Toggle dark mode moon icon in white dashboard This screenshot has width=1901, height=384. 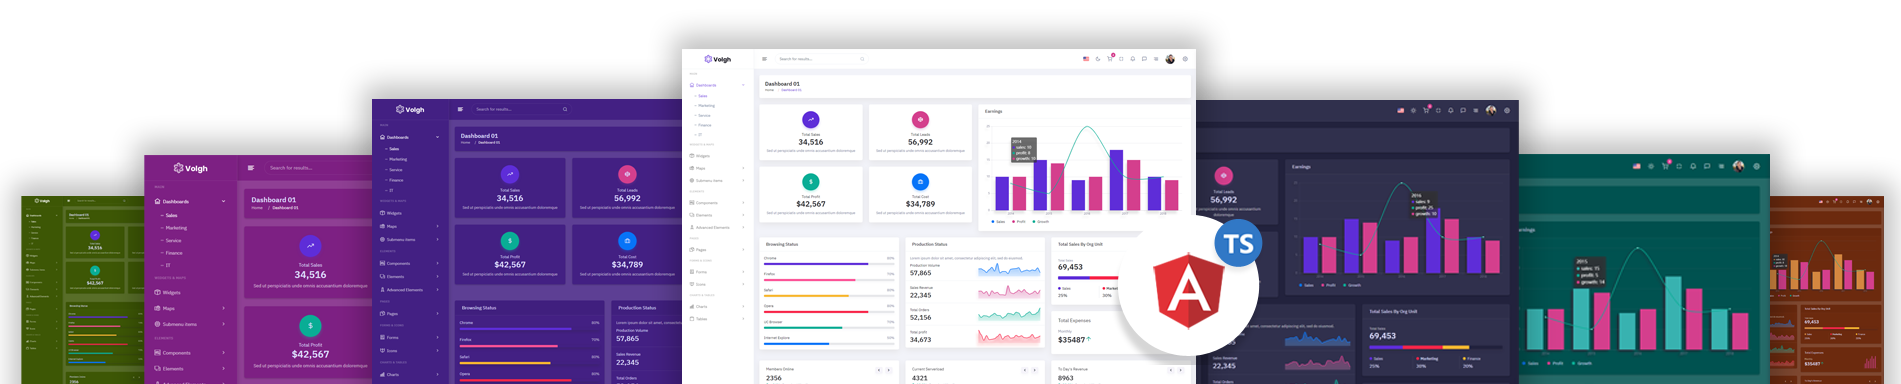(1097, 59)
